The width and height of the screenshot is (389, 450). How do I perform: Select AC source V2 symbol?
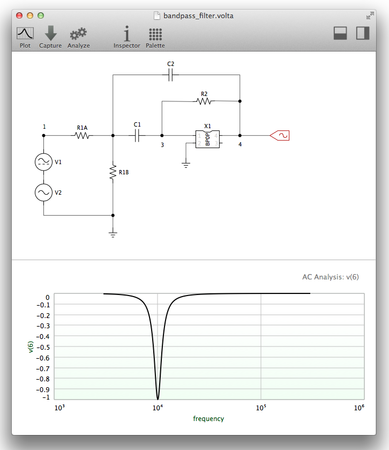click(43, 193)
